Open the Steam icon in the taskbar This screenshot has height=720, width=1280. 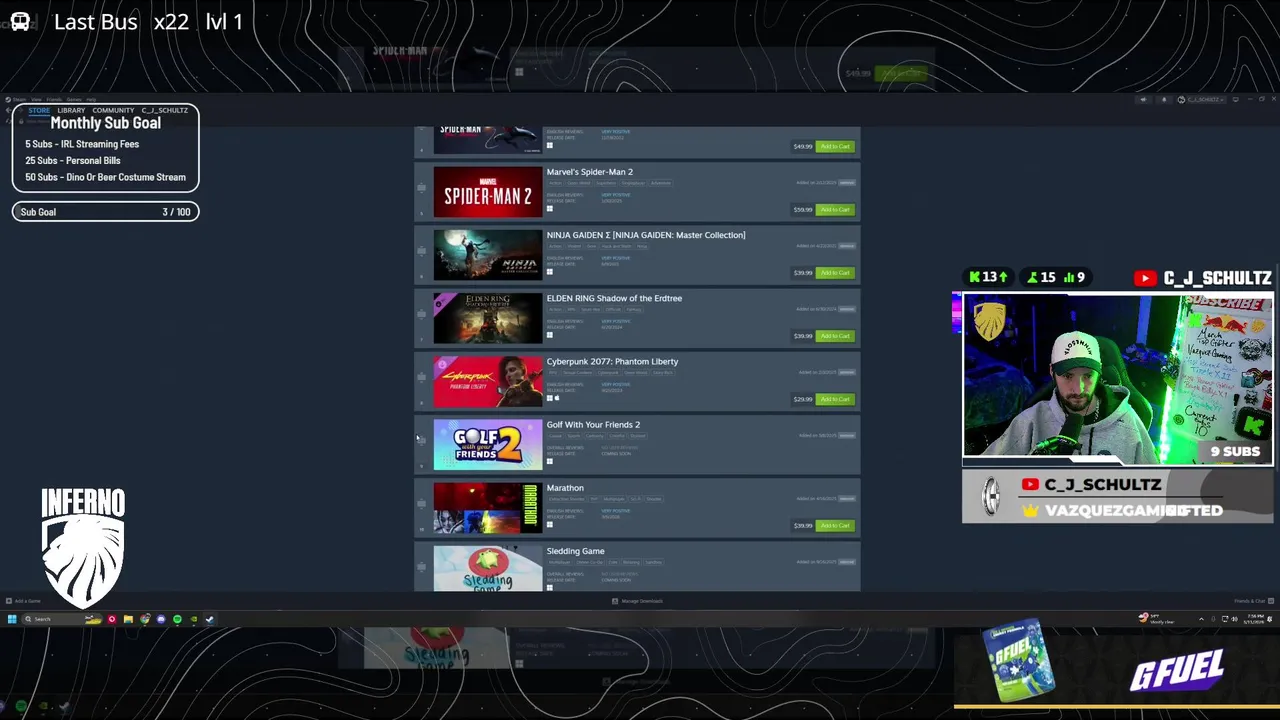click(209, 619)
